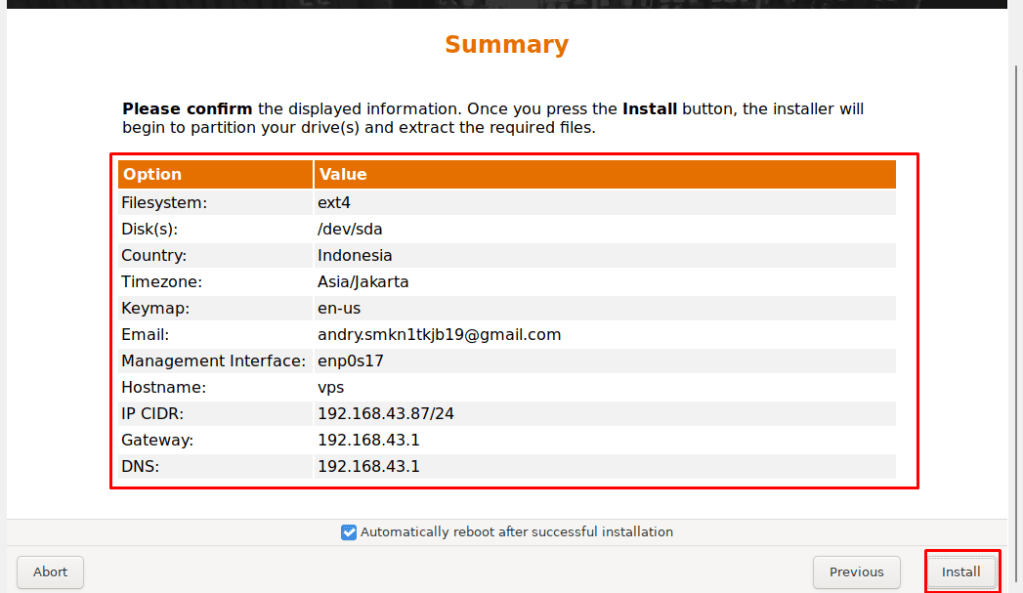Select the Asia/Jakarta timezone value
The height and width of the screenshot is (593, 1023).
(363, 282)
